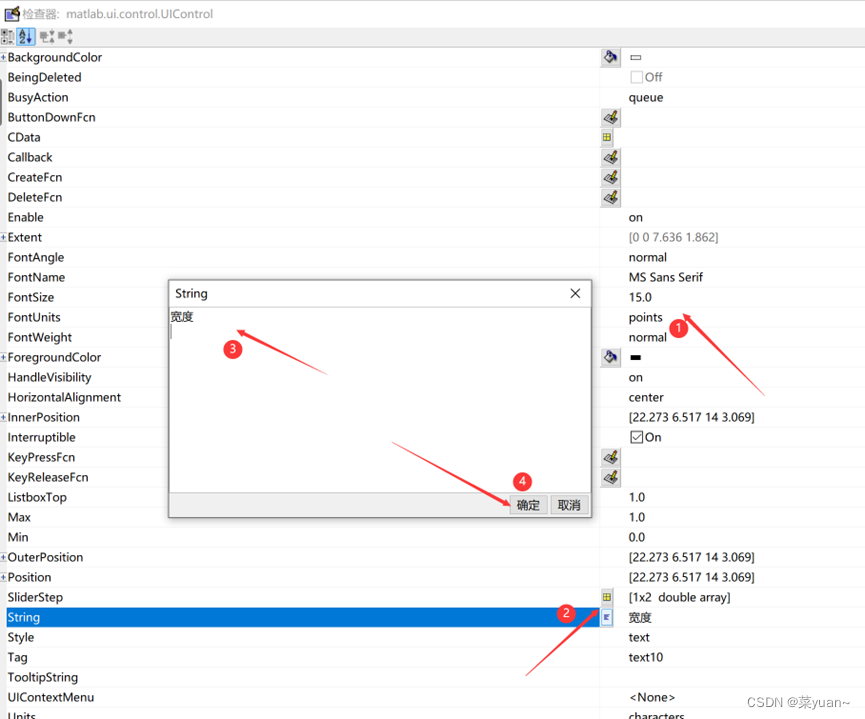Select the ListboxTop property name

[x=37, y=497]
